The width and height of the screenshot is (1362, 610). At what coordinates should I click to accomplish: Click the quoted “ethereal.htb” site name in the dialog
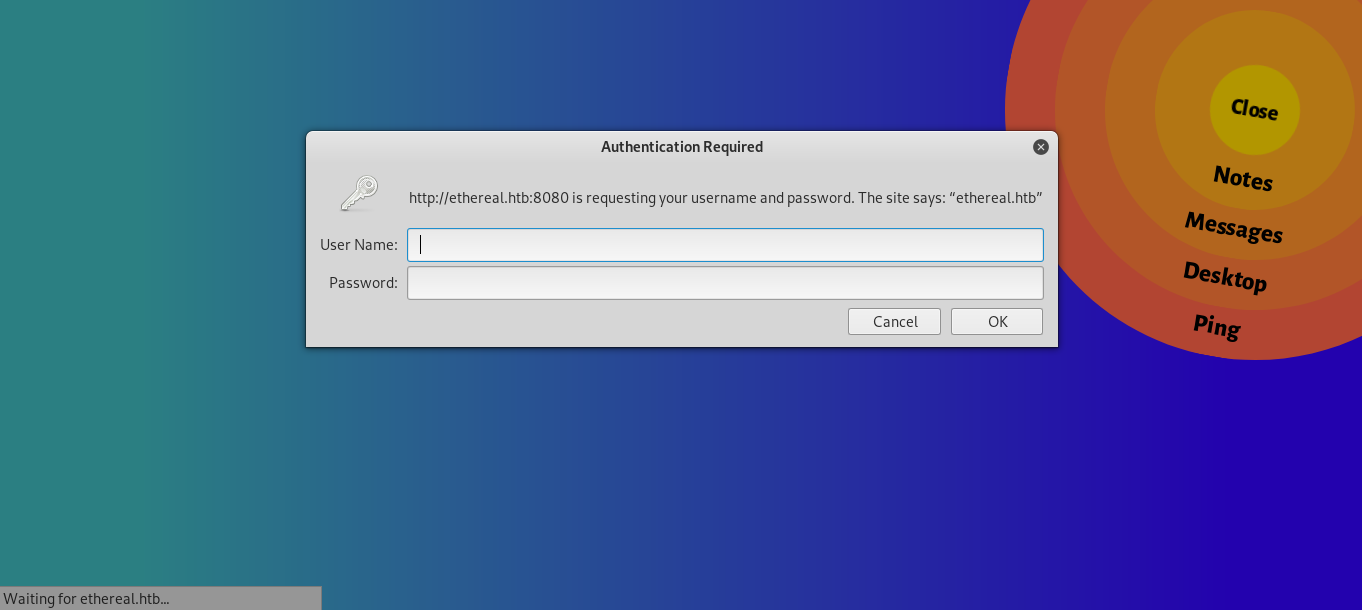point(995,198)
